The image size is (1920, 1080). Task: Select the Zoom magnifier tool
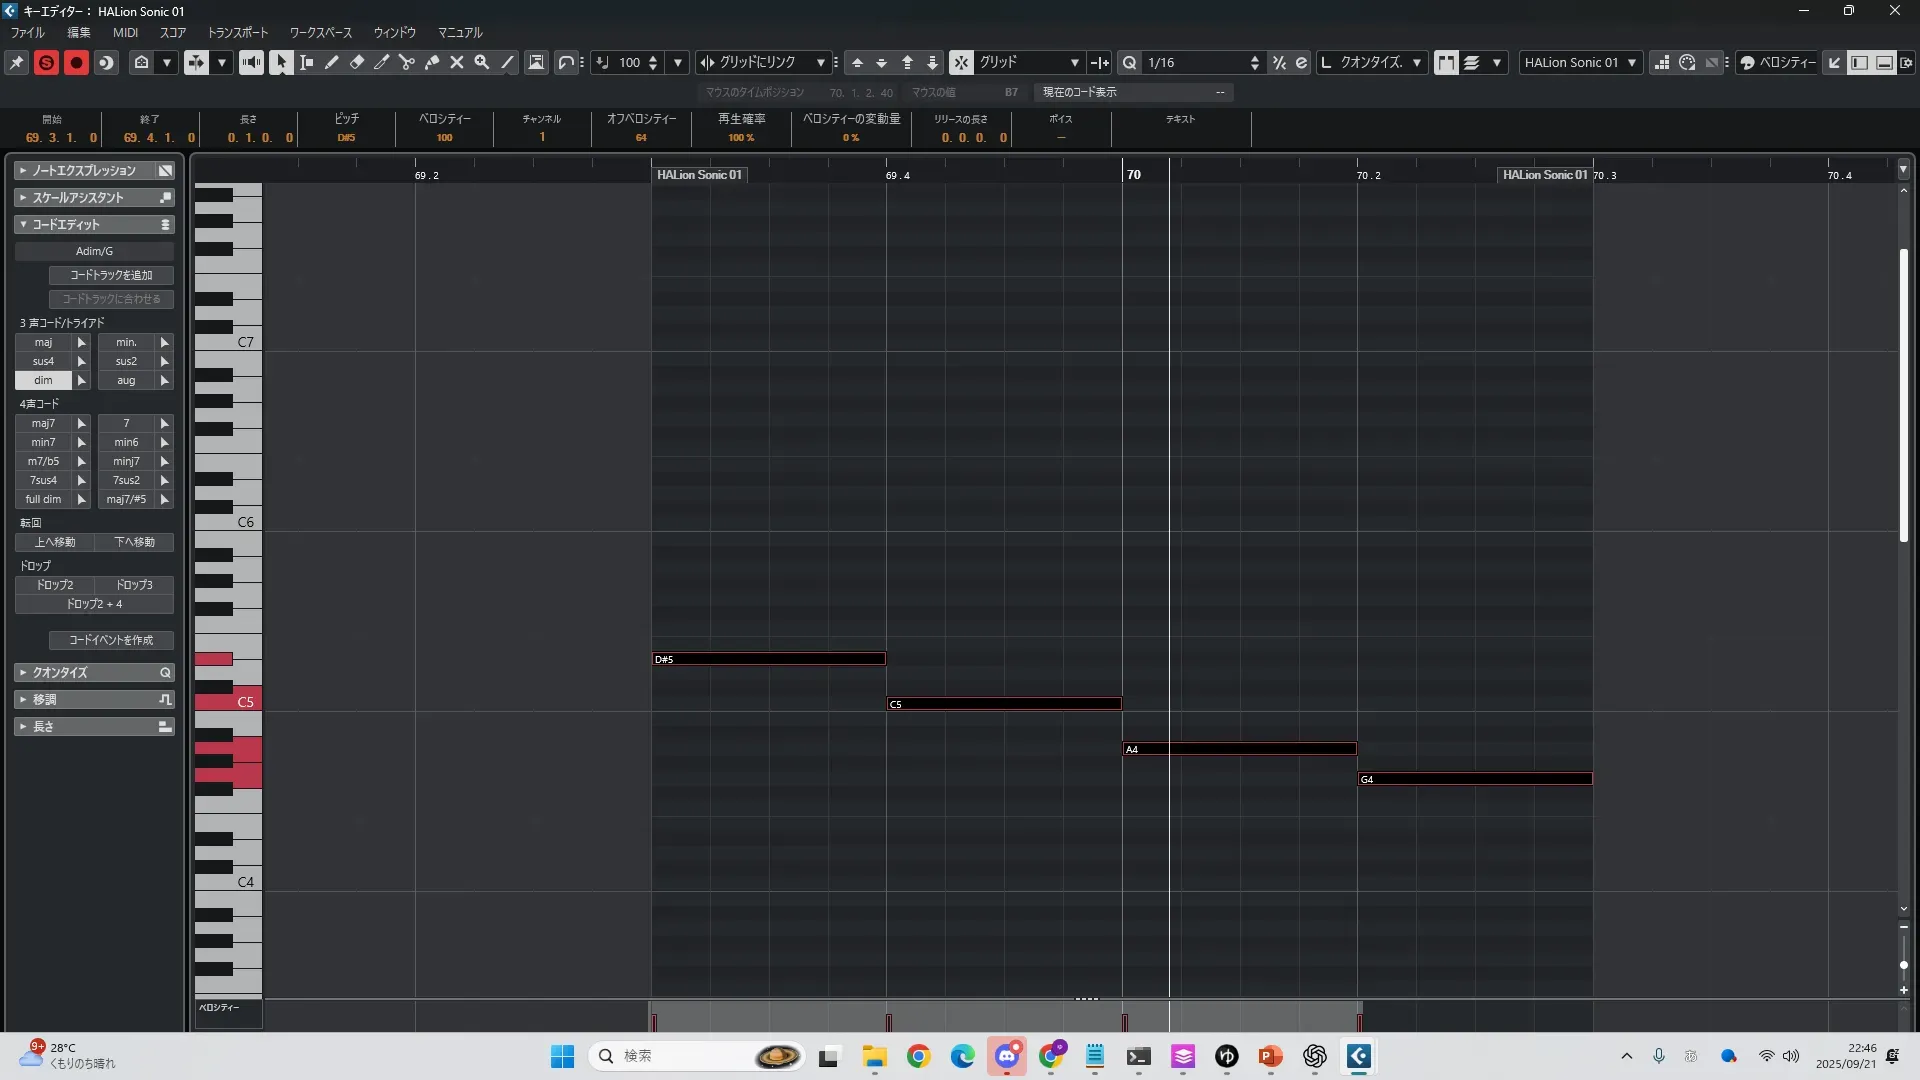coord(482,62)
